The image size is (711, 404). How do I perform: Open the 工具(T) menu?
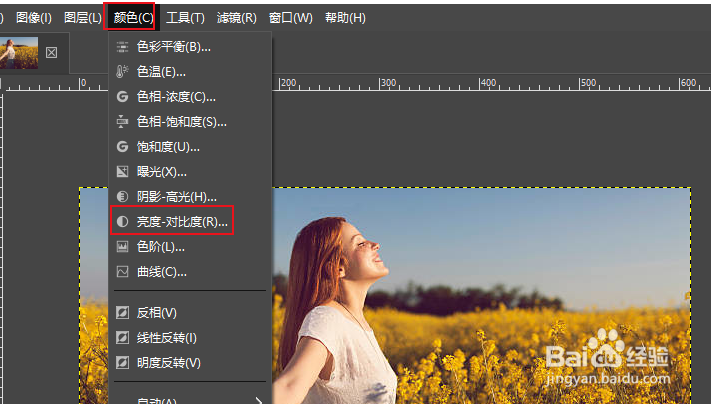[185, 18]
